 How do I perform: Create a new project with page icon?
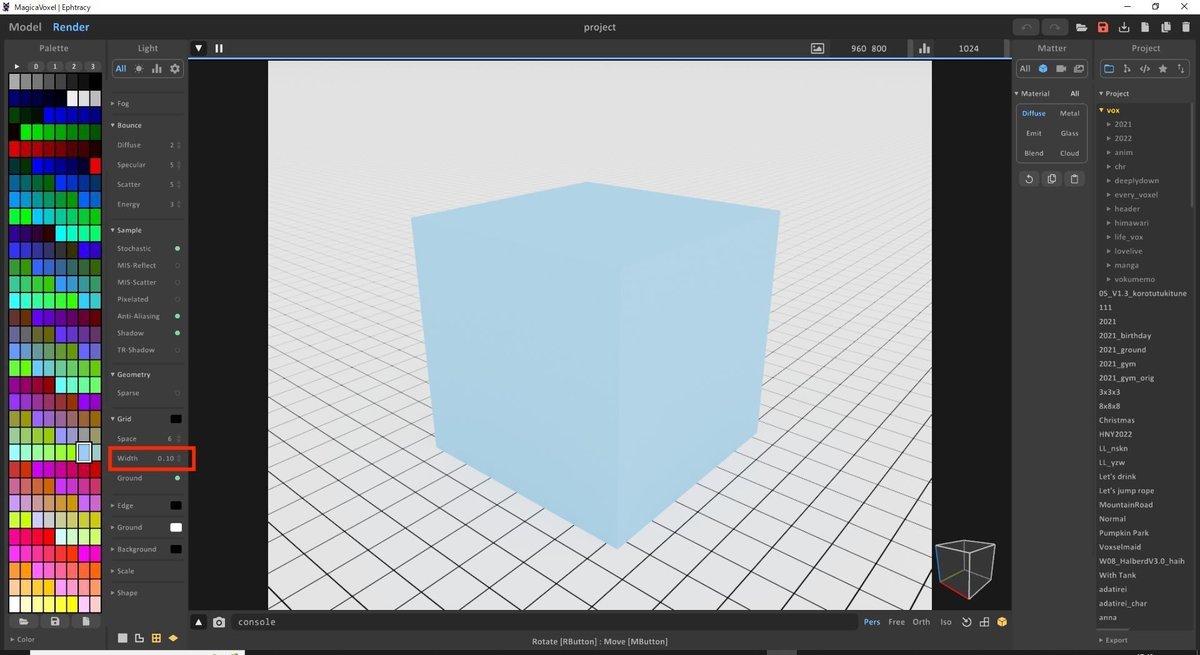click(x=1144, y=27)
